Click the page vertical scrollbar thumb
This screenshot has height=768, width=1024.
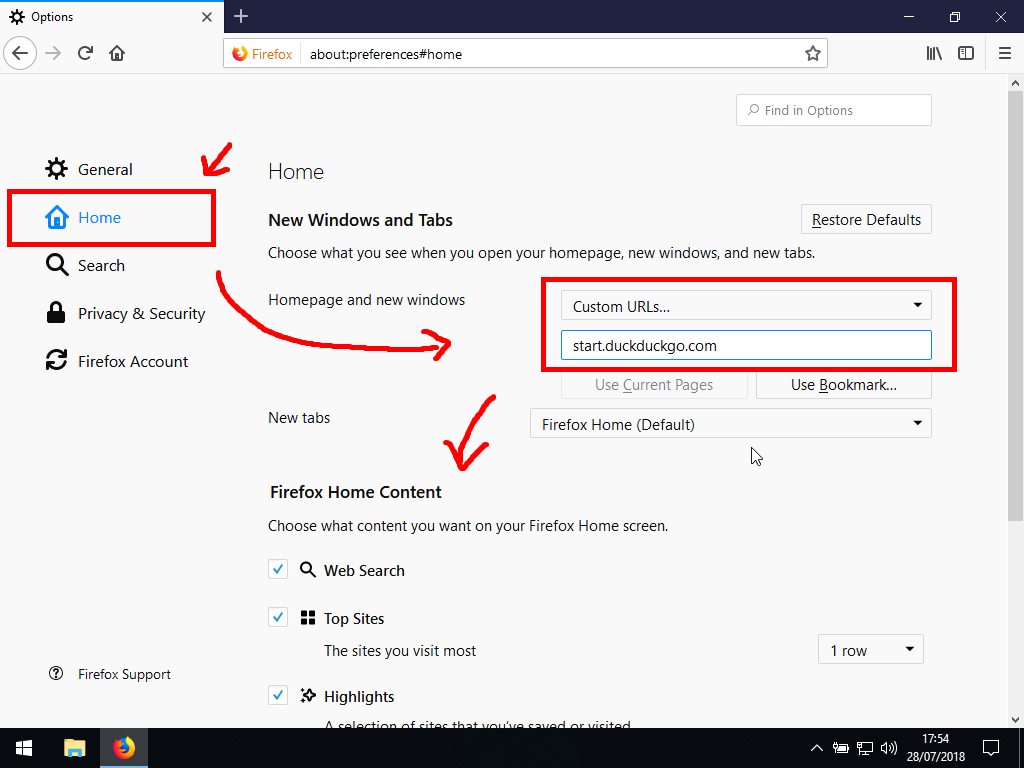pos(1015,305)
